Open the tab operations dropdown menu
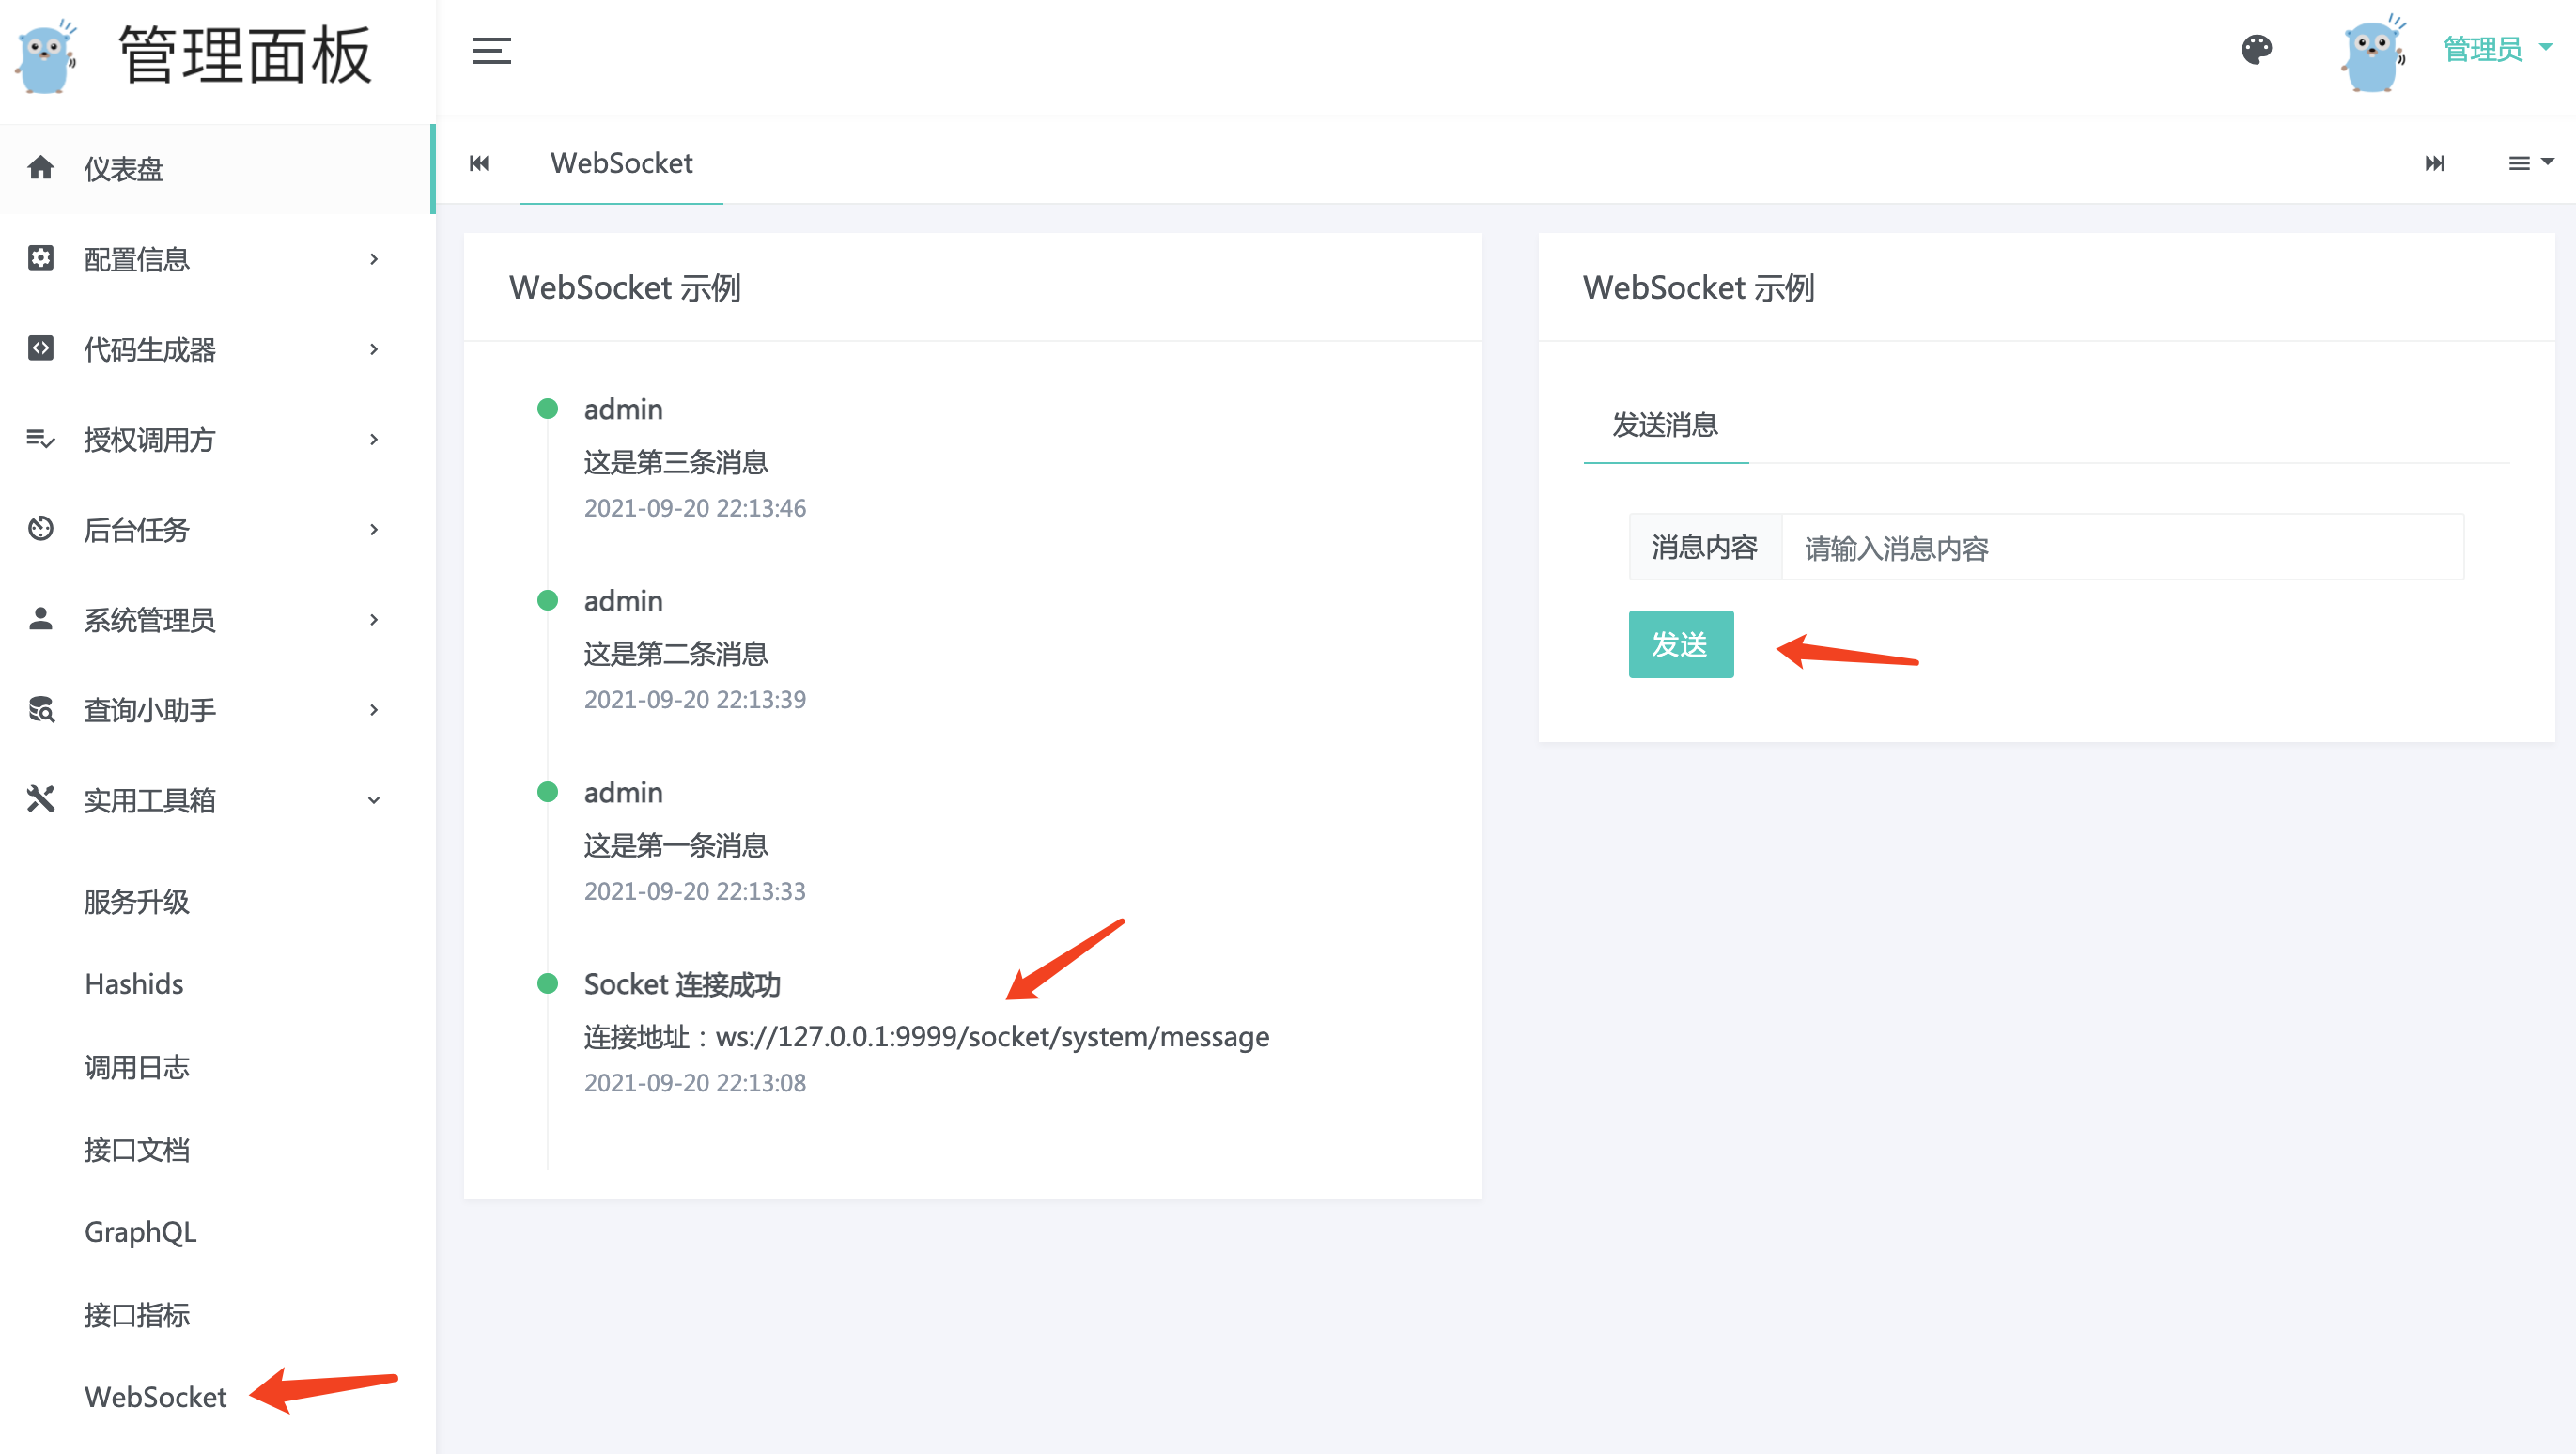This screenshot has width=2576, height=1454. click(x=2530, y=163)
